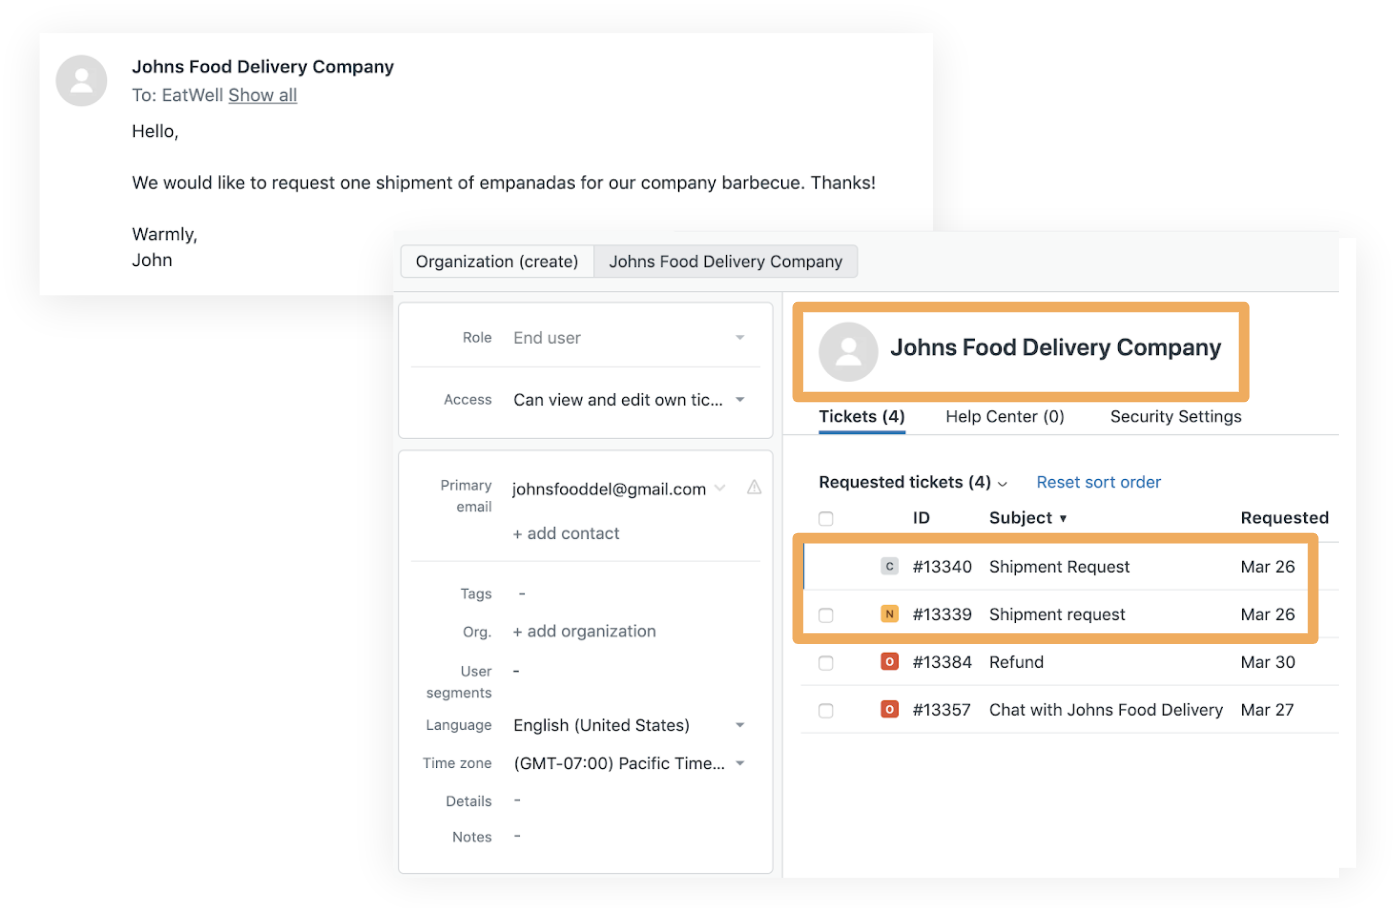Screen dimensions: 1400x908
Task: Open the Security Settings tab
Action: click(1175, 417)
